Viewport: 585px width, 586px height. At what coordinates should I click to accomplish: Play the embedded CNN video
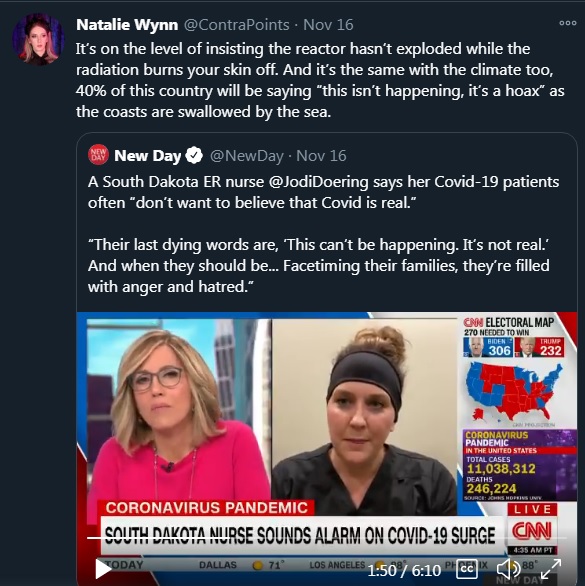103,569
